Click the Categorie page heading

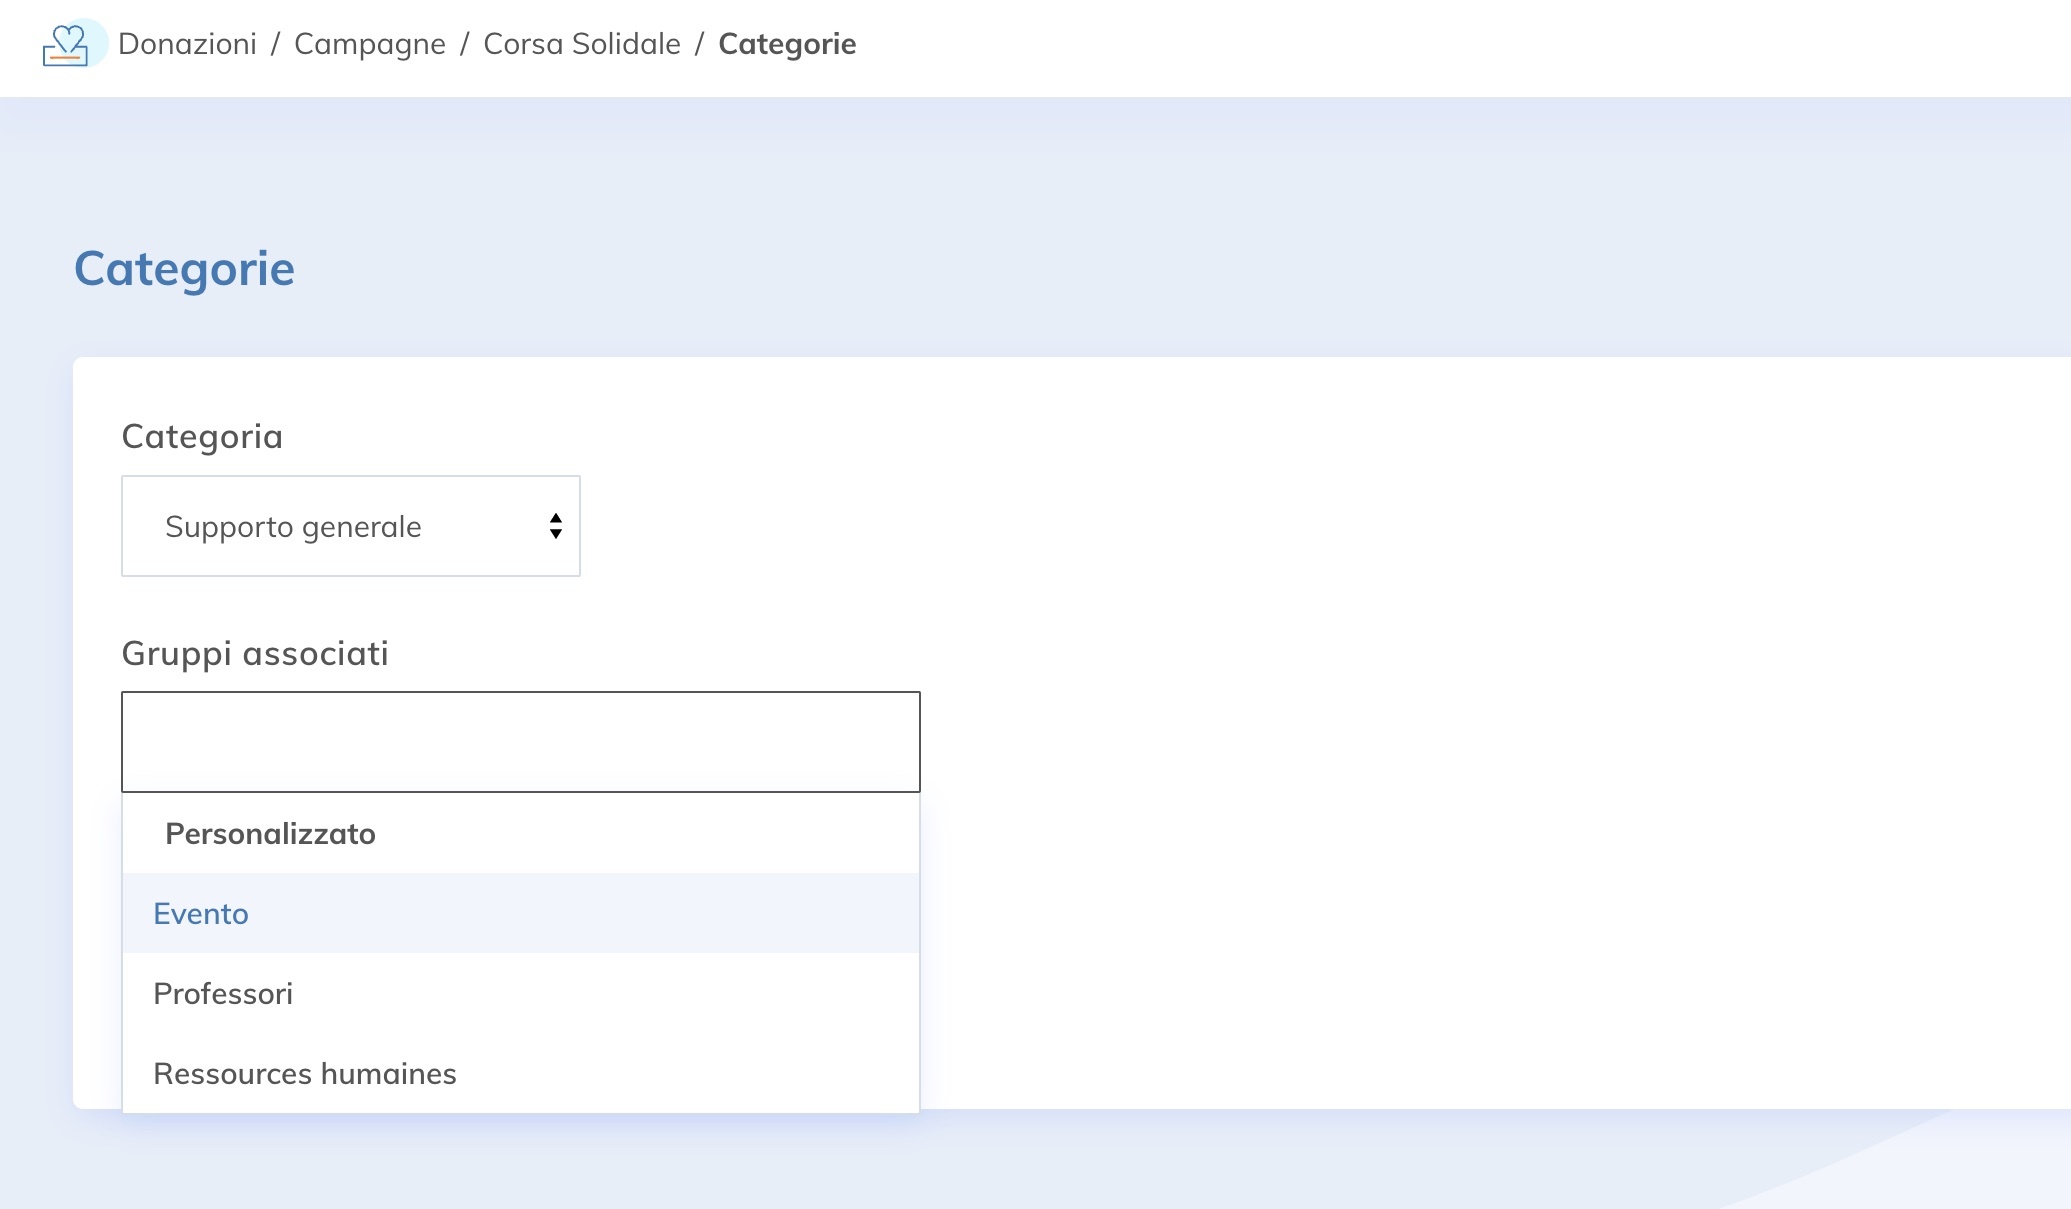coord(183,267)
